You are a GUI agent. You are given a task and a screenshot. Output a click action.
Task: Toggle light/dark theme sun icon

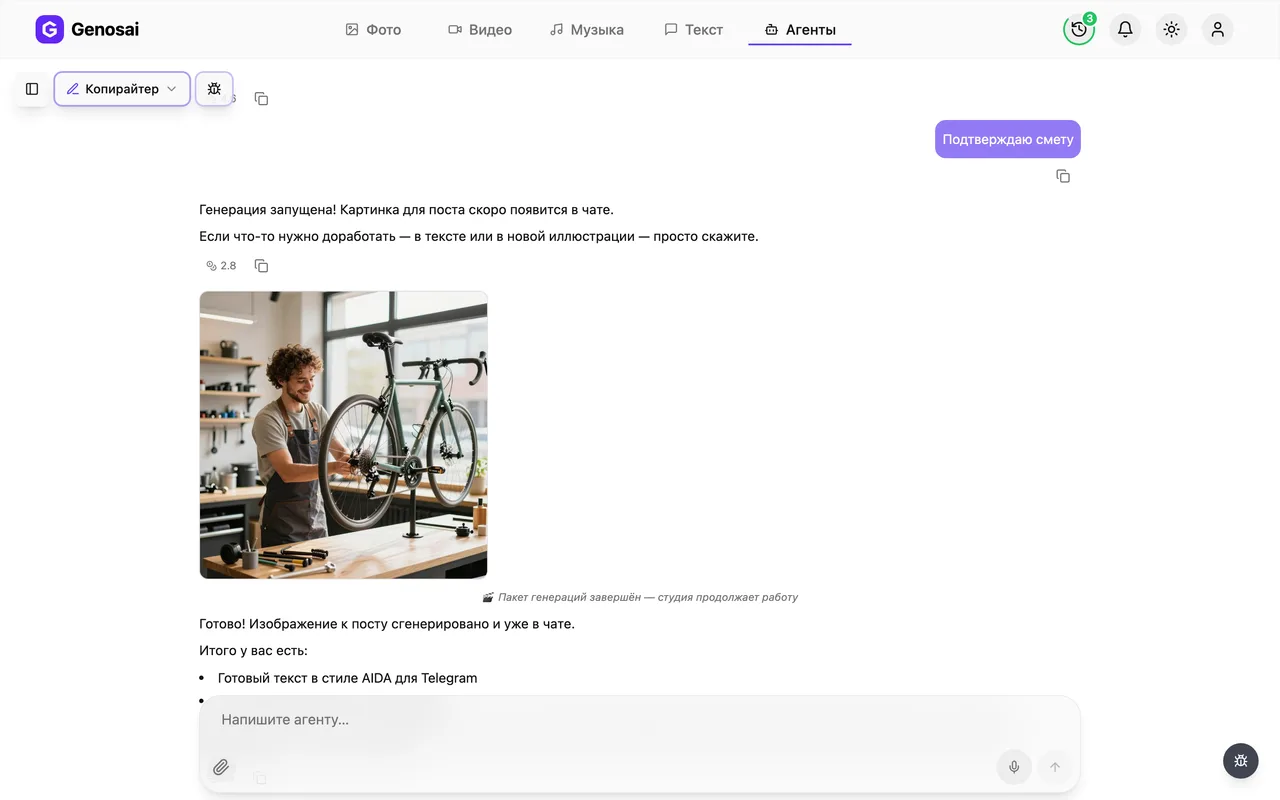[1171, 29]
